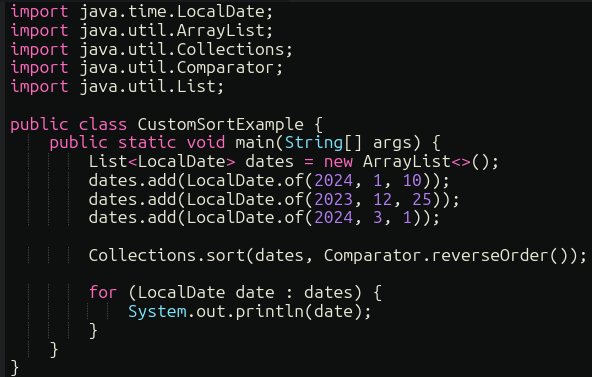Click on the Comparator import line

pyautogui.click(x=146, y=68)
